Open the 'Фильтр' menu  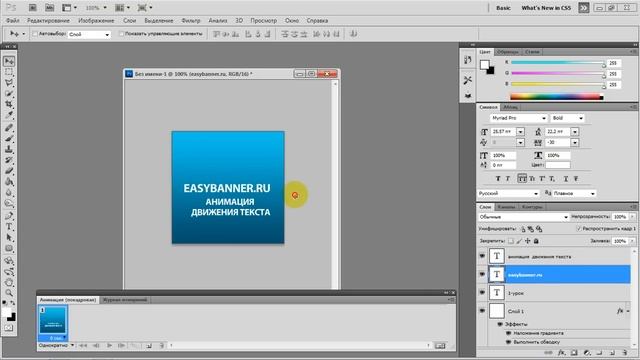click(191, 20)
